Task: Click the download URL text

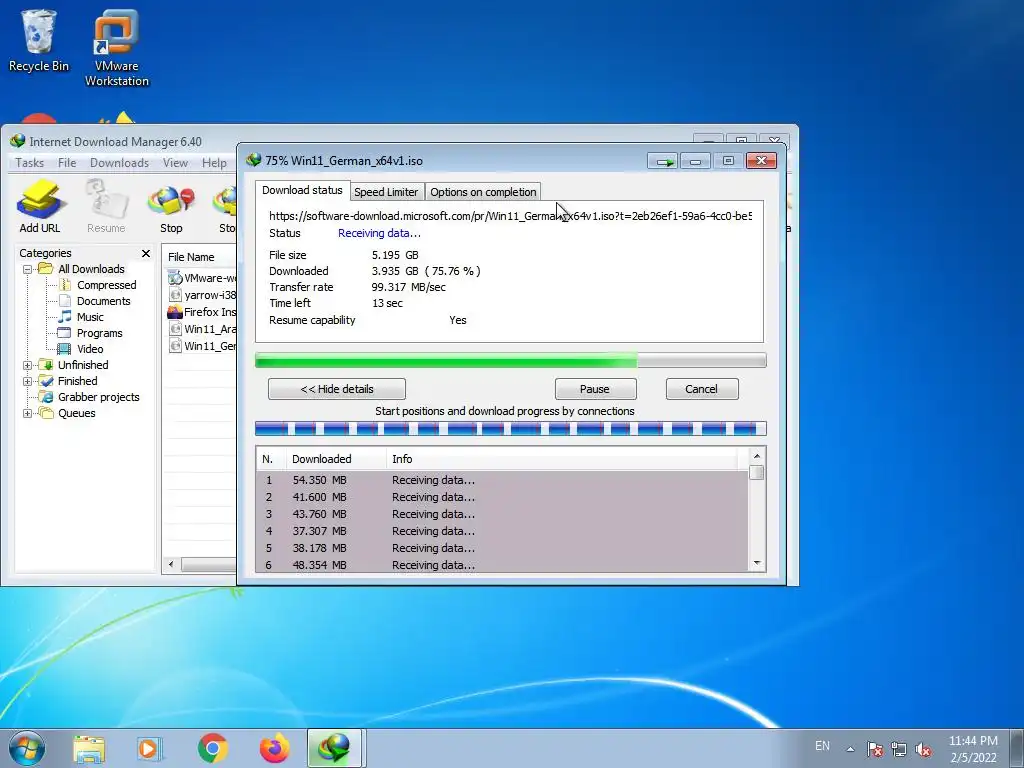Action: (510, 216)
